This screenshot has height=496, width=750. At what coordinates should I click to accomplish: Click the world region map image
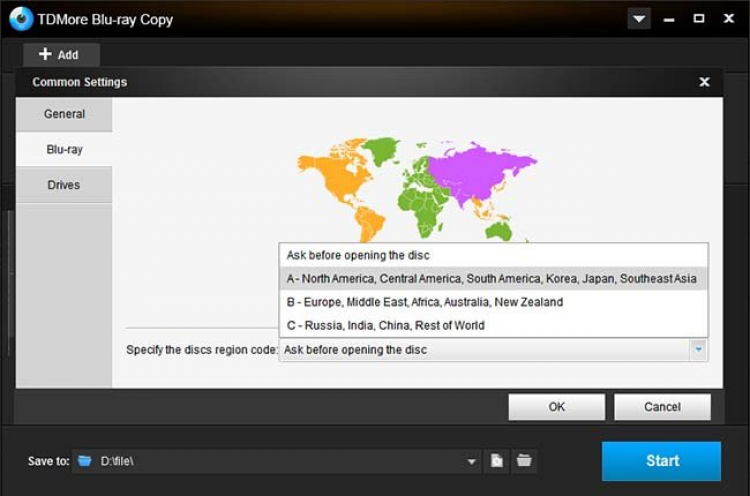pos(418,189)
